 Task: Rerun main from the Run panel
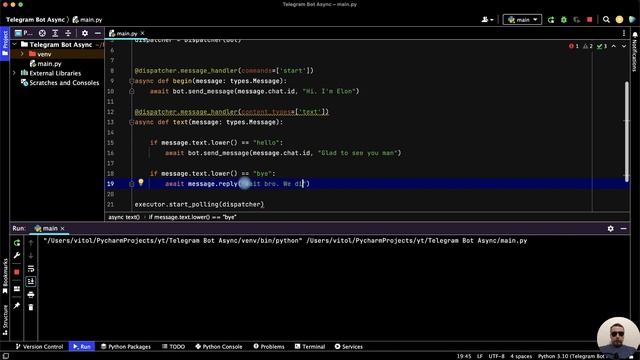[17, 243]
